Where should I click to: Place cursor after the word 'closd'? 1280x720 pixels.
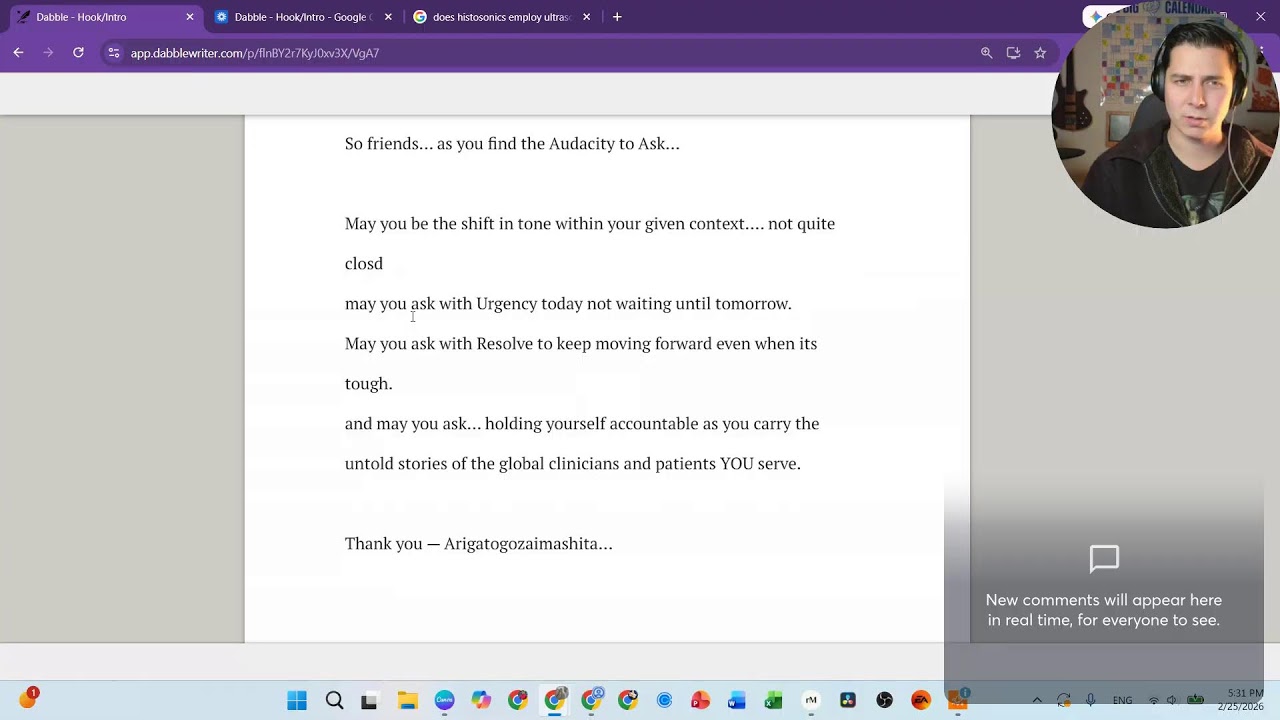pos(384,264)
